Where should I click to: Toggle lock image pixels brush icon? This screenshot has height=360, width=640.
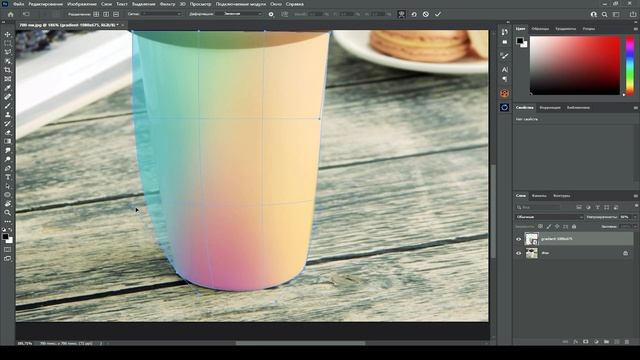[x=549, y=226]
